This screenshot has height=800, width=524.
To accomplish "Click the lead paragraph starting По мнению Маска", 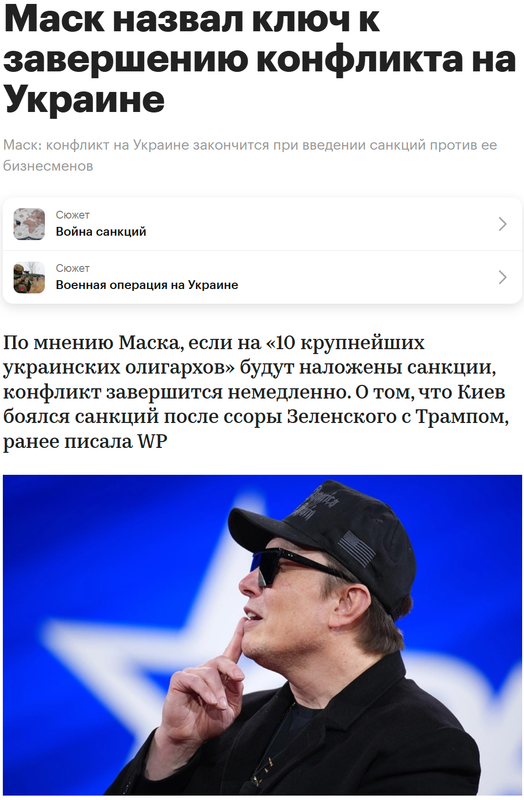I will point(256,392).
